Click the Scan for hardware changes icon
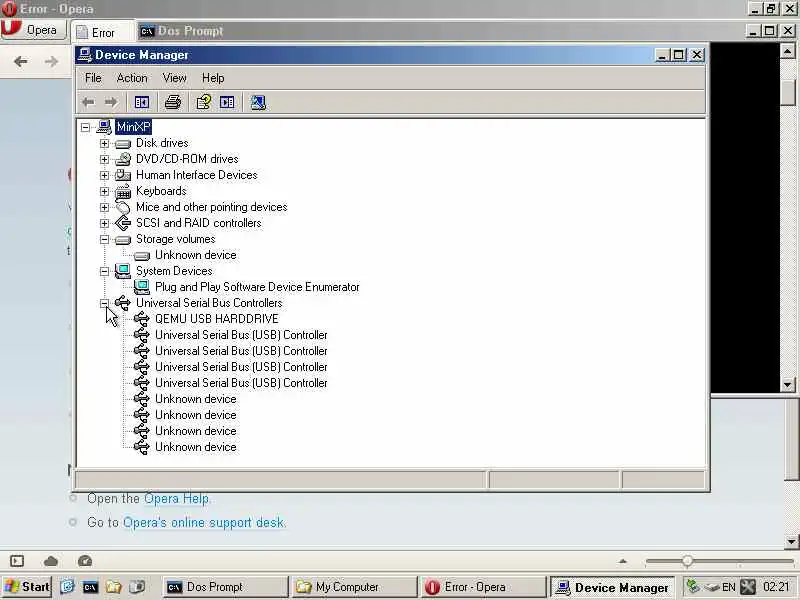 [258, 103]
